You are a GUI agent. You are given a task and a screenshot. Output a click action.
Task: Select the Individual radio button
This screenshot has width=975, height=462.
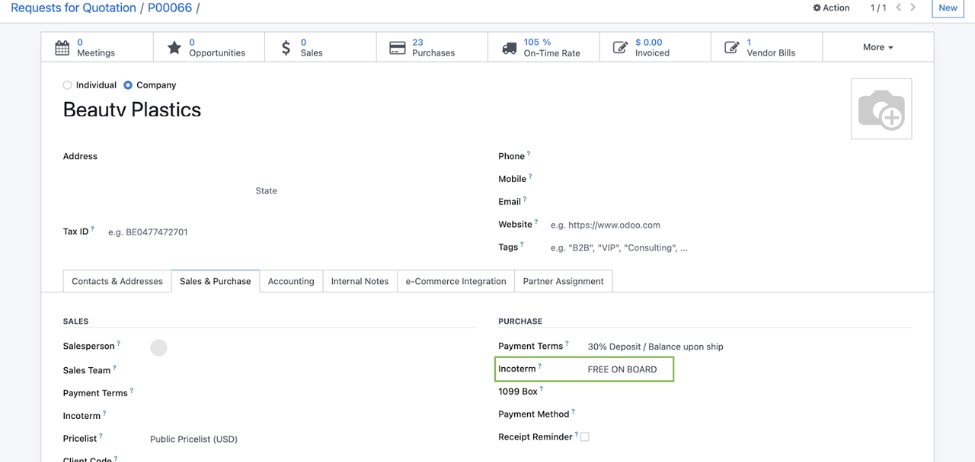67,85
